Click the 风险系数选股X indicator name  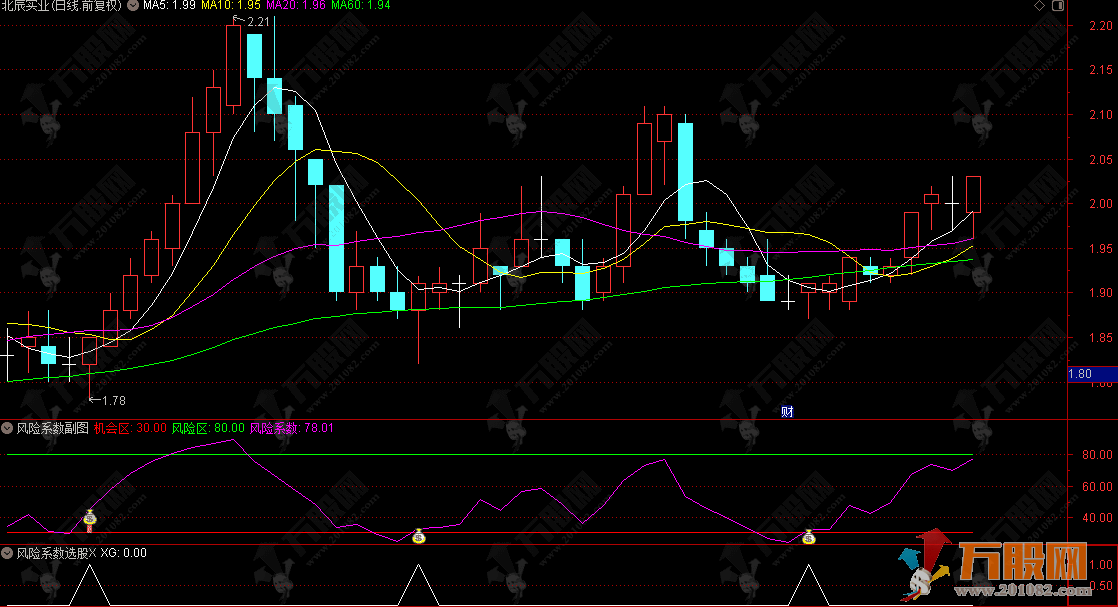(x=58, y=552)
